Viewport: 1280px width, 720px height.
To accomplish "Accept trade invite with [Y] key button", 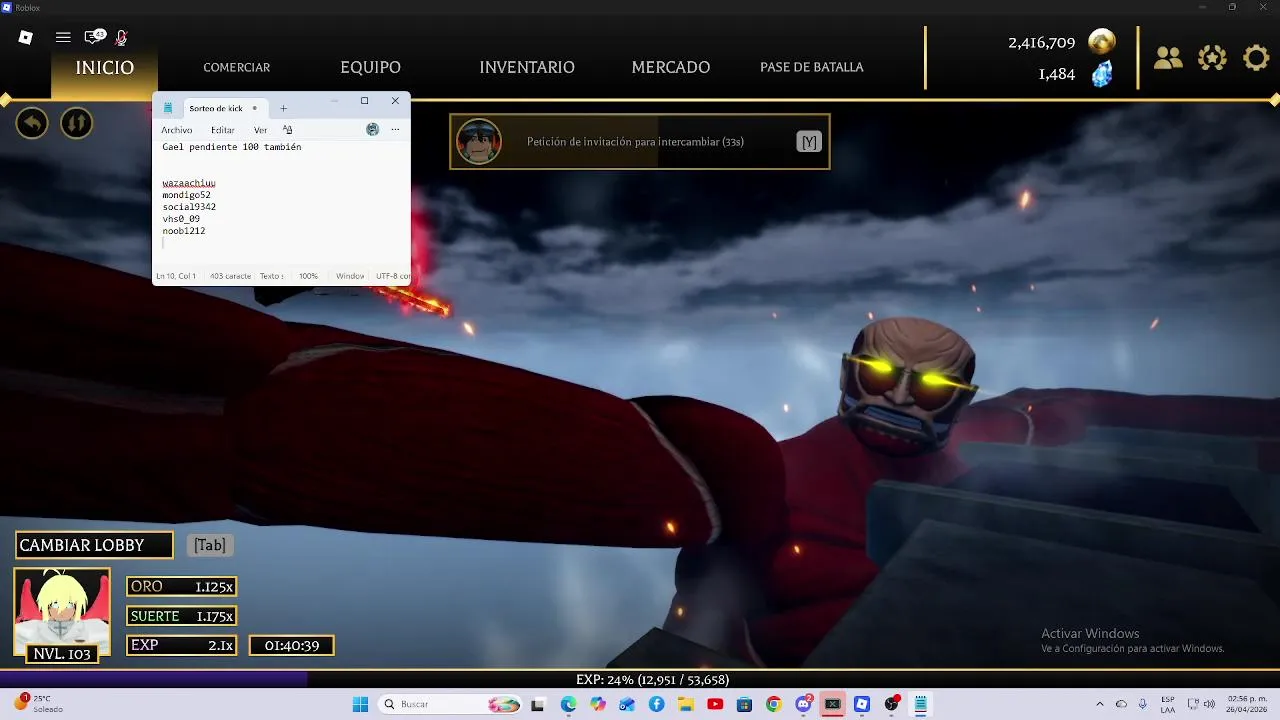I will tap(809, 142).
